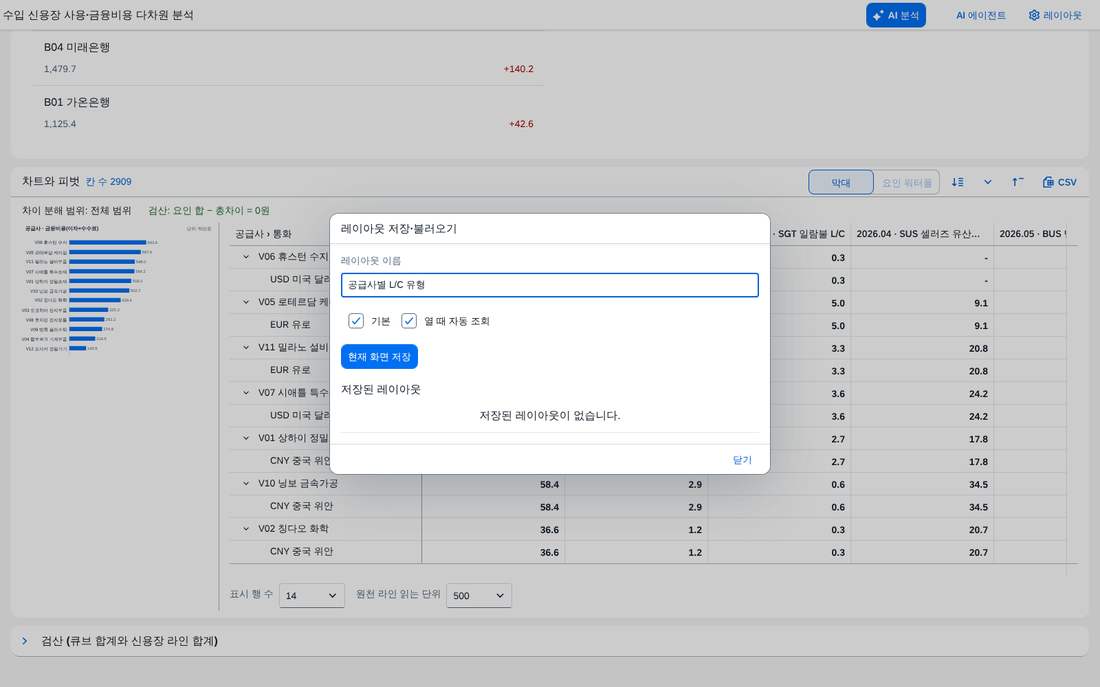
Task: Collapse the V10 닝보 금속가공 row
Action: 246,483
